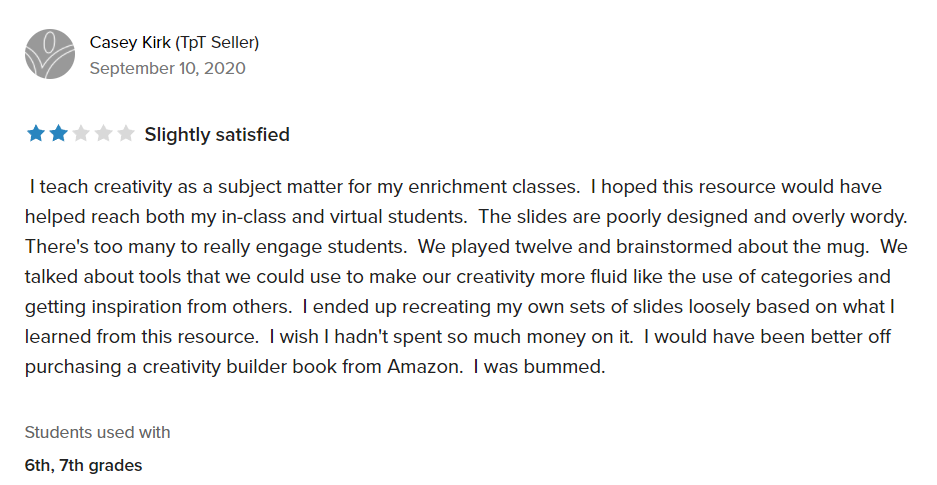Open reviewer name Casey Kirk
The height and width of the screenshot is (485, 937).
point(132,42)
